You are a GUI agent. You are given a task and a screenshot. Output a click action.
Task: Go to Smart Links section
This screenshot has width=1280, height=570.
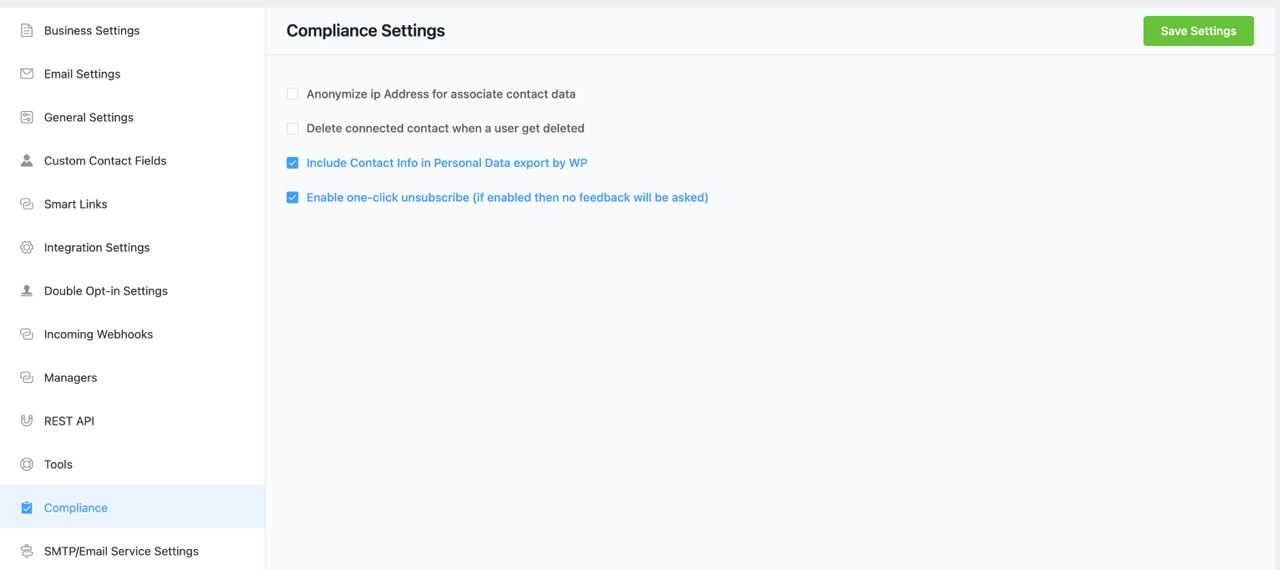[75, 204]
